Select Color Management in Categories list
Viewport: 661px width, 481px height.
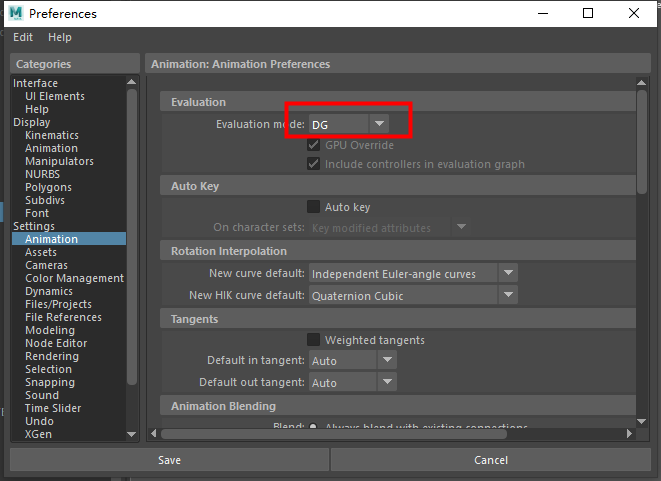coord(74,278)
